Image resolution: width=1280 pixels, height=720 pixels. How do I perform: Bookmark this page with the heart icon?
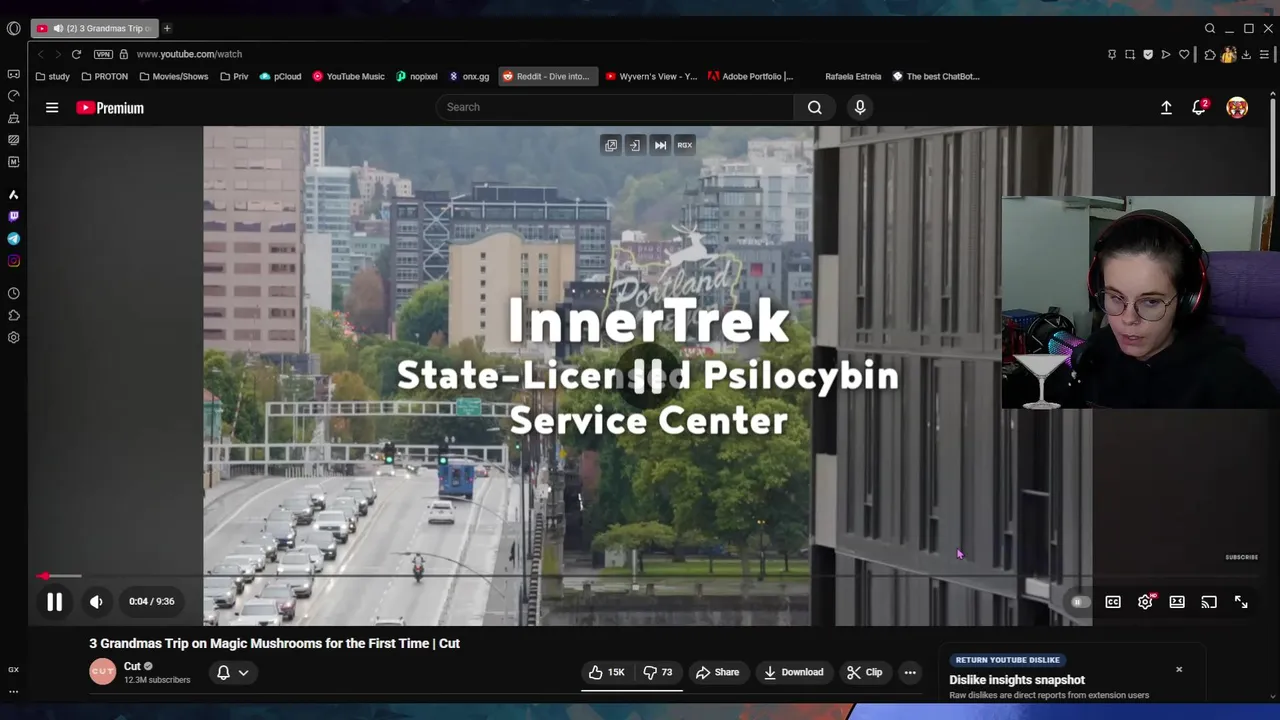(1184, 54)
